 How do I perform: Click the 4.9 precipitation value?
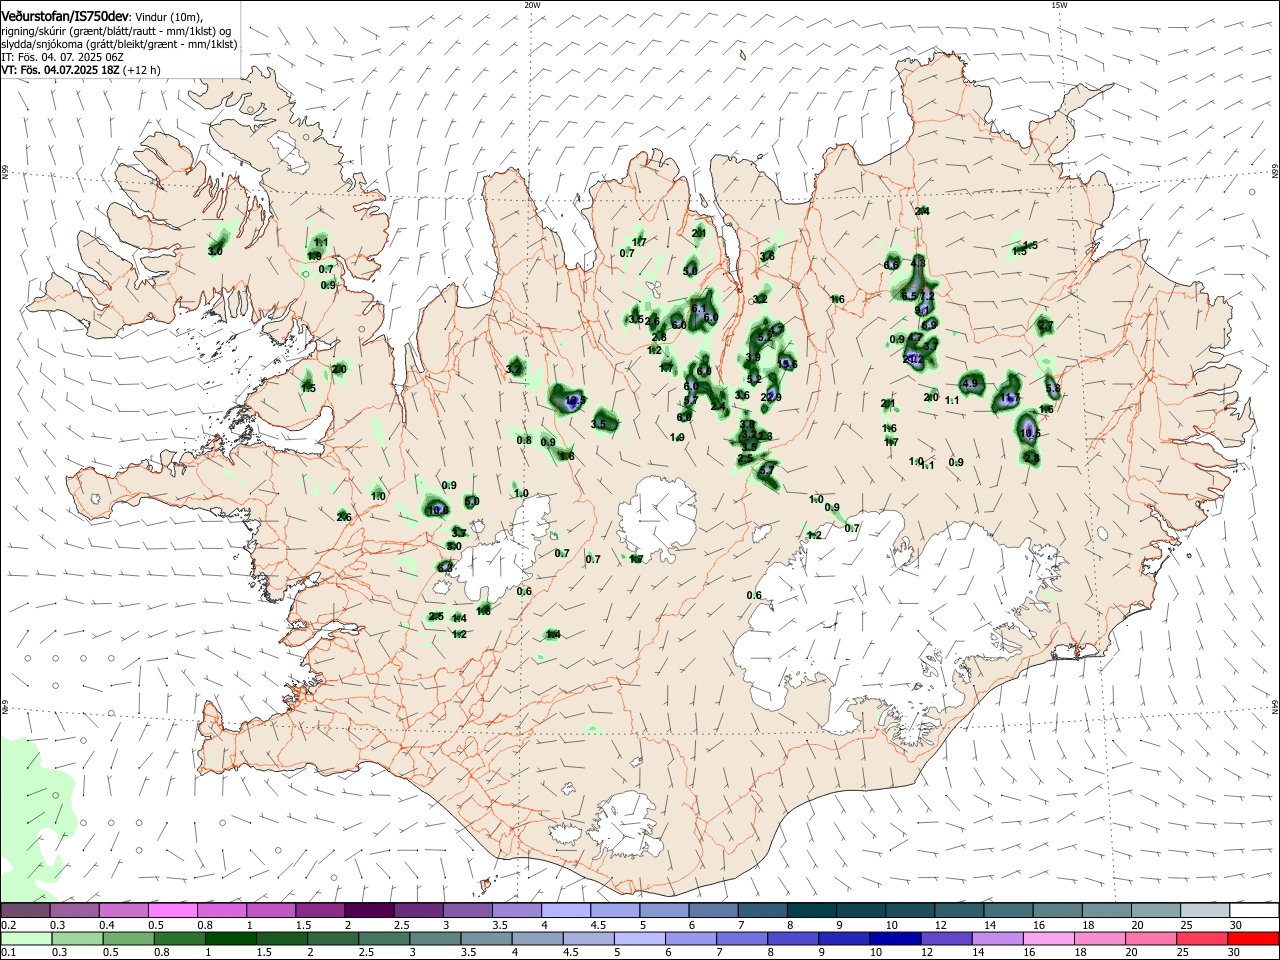pyautogui.click(x=970, y=384)
